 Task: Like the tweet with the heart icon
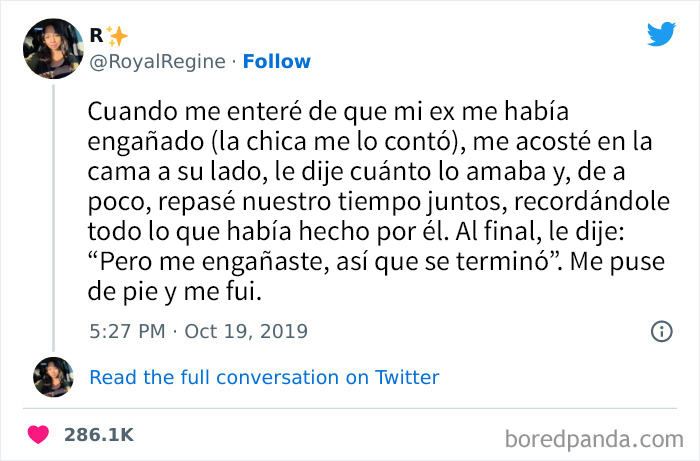pyautogui.click(x=40, y=435)
